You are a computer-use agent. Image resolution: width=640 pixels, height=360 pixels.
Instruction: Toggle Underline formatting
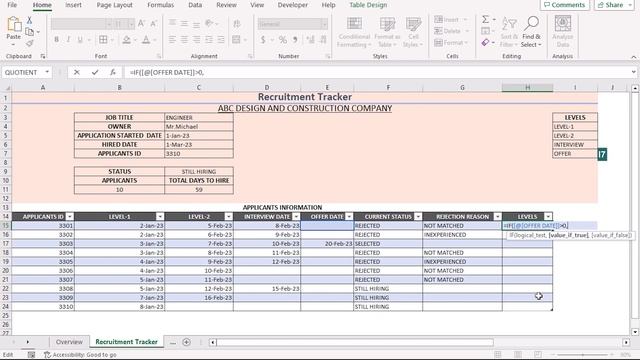pyautogui.click(x=80, y=40)
